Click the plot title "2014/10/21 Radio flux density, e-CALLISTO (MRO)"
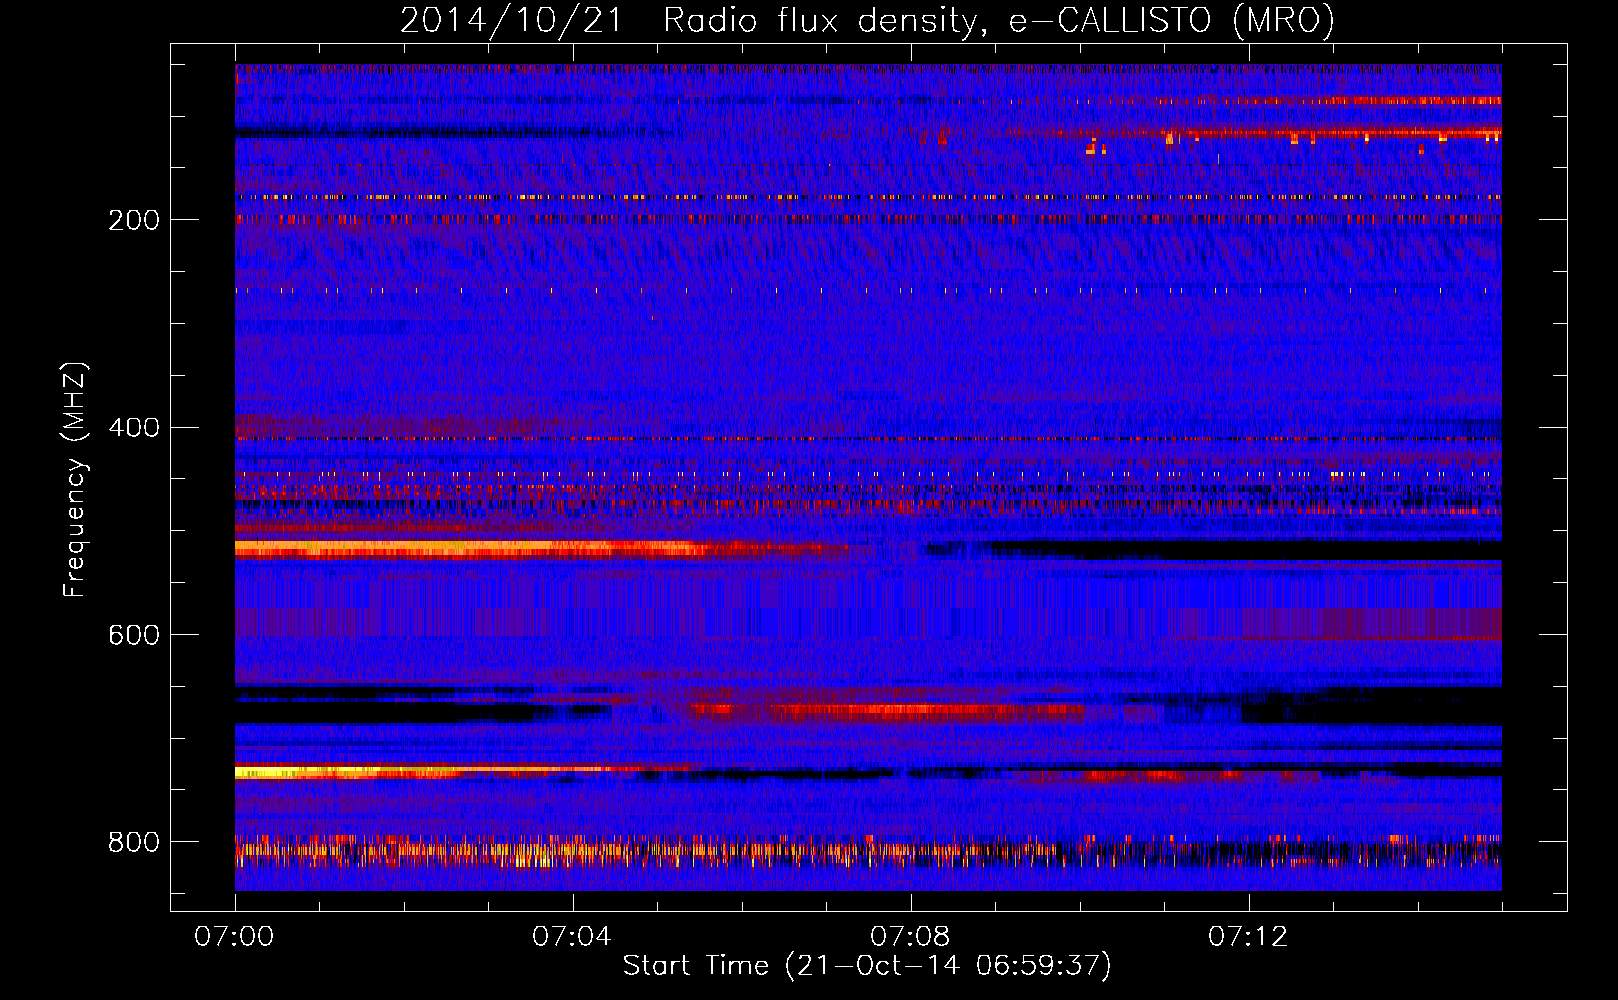The image size is (1618, 1000). (867, 21)
